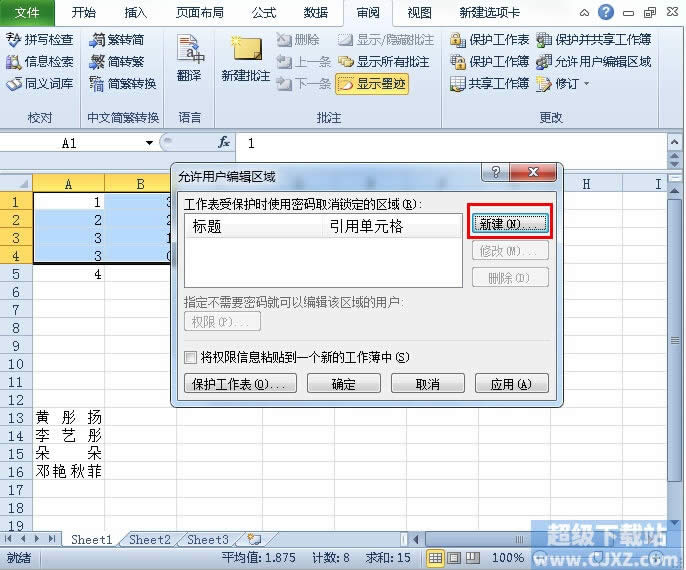Open 简繁转换 conversion options
The image size is (686, 570).
122,83
